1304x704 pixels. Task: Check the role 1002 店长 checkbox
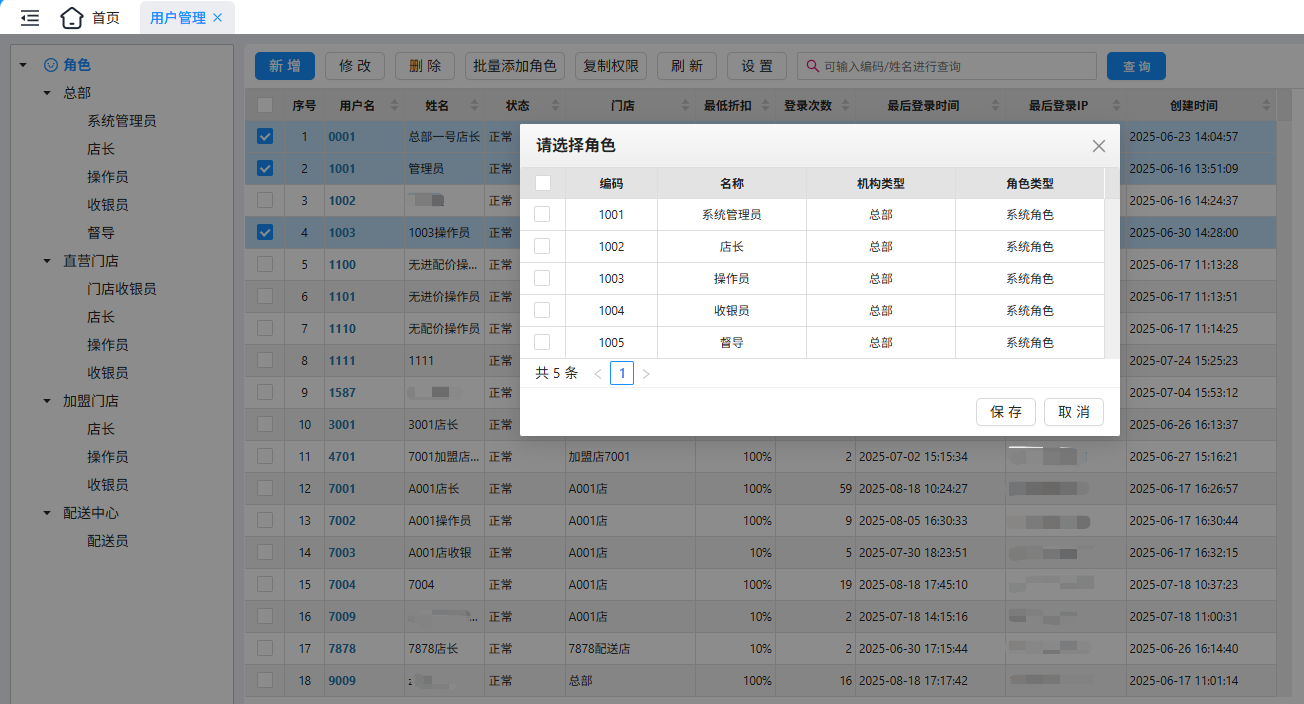(x=542, y=246)
